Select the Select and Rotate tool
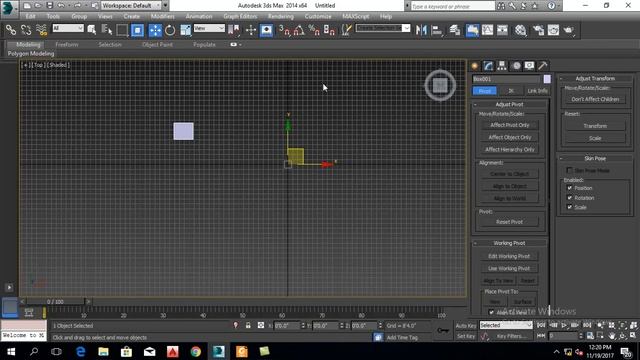The image size is (640, 360). click(x=170, y=30)
